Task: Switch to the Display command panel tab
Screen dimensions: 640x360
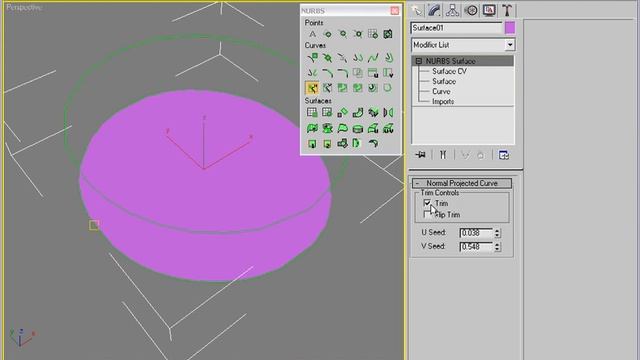Action: pos(489,10)
